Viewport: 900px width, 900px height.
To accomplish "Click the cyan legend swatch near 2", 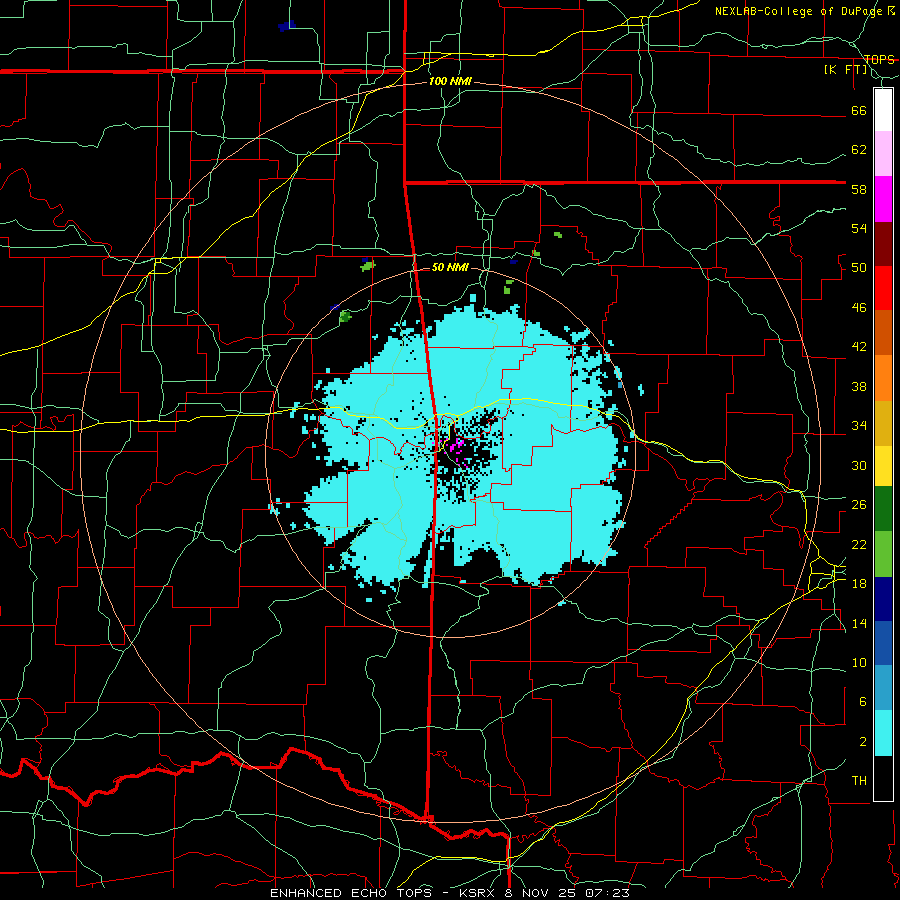I will 883,733.
